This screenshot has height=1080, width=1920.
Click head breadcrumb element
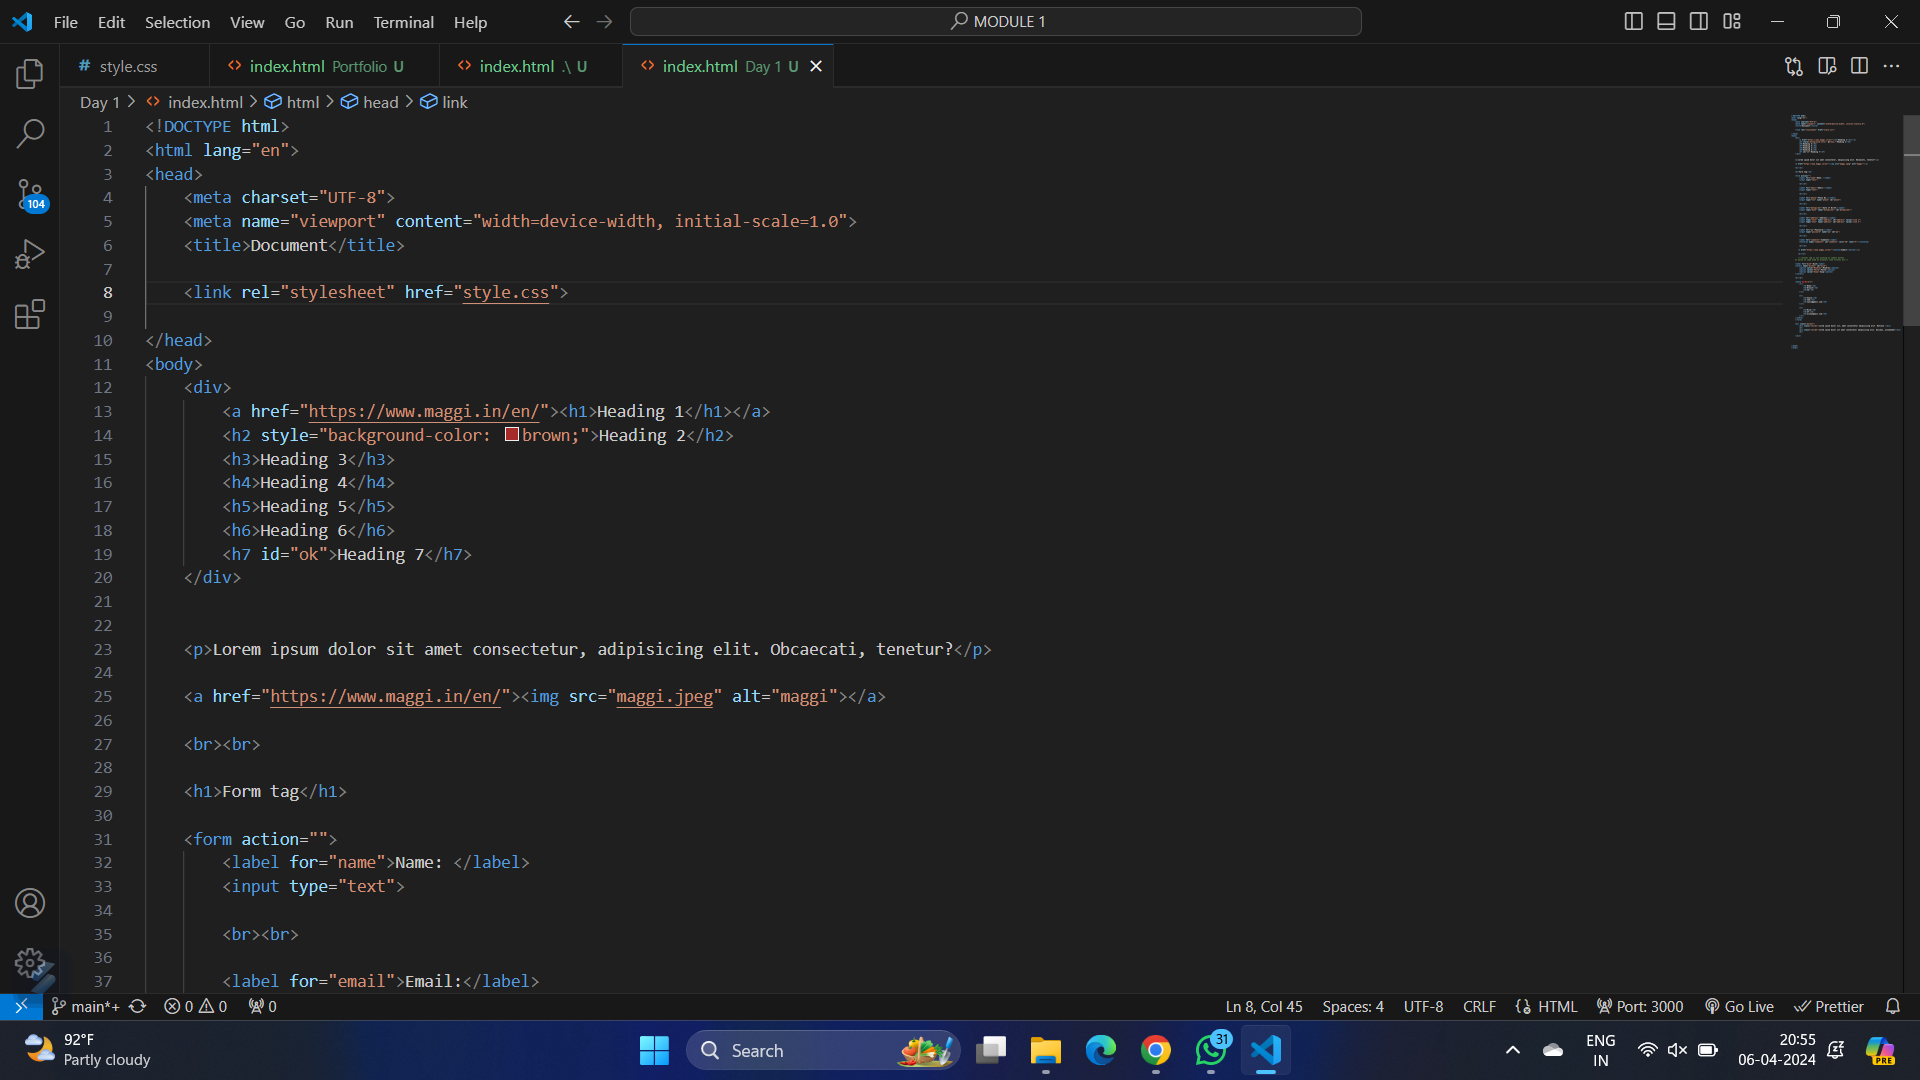[370, 102]
